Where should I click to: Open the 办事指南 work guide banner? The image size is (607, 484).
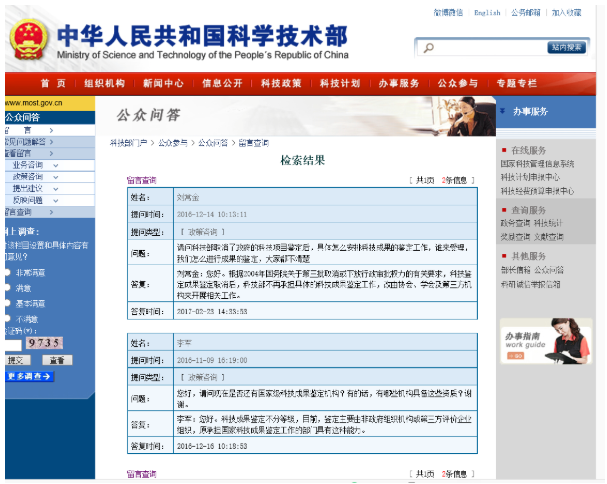pos(546,341)
